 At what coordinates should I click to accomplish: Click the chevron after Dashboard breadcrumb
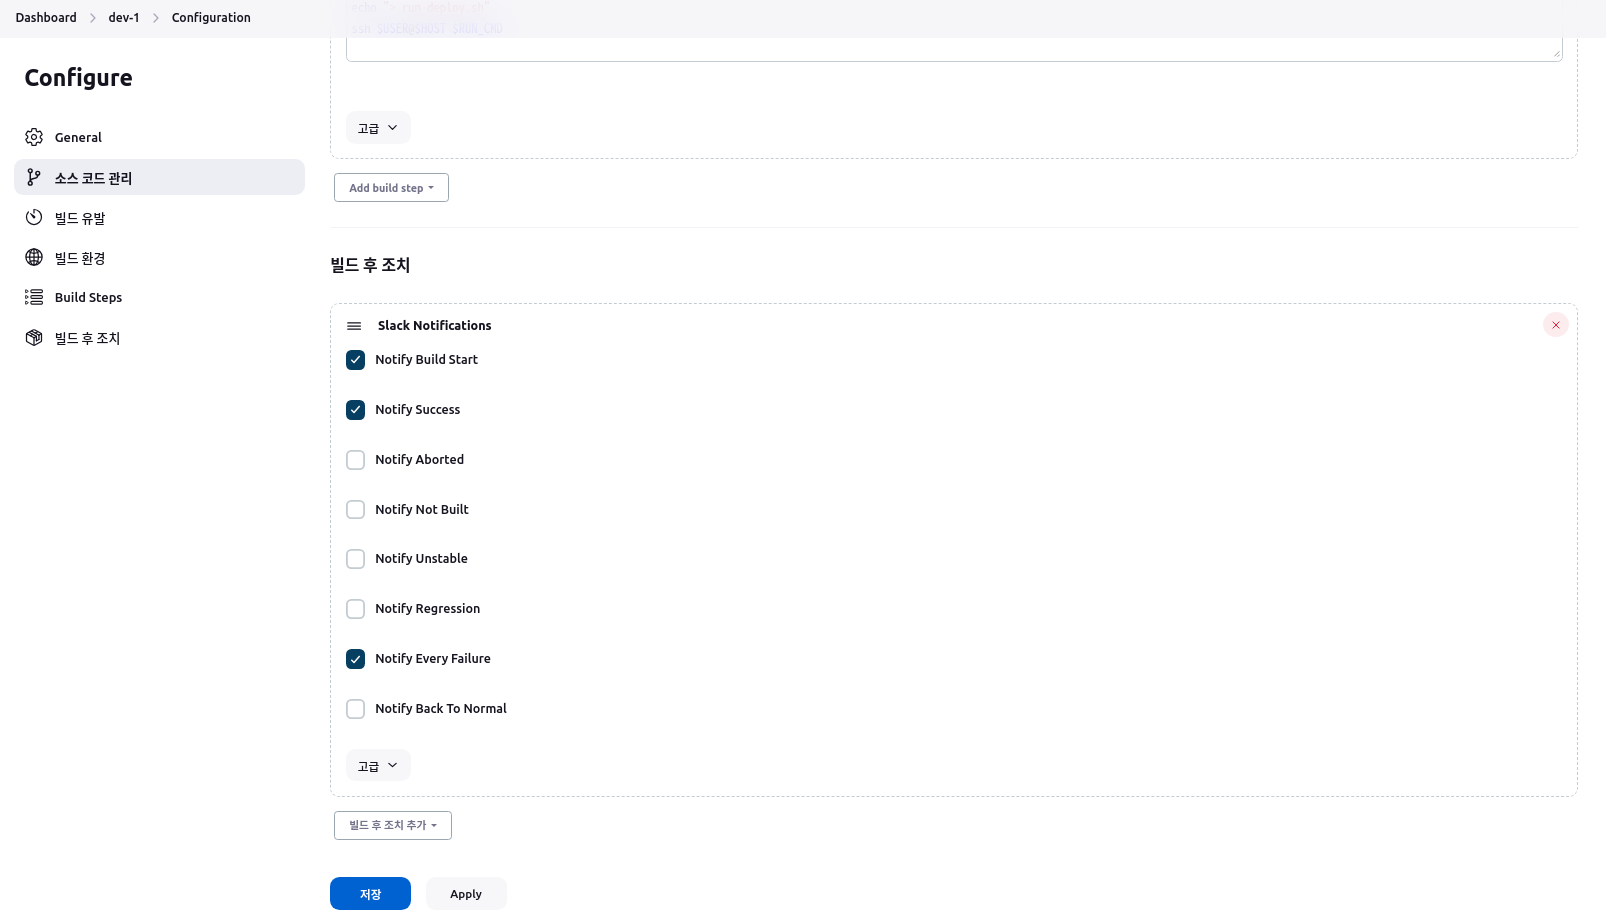[93, 18]
